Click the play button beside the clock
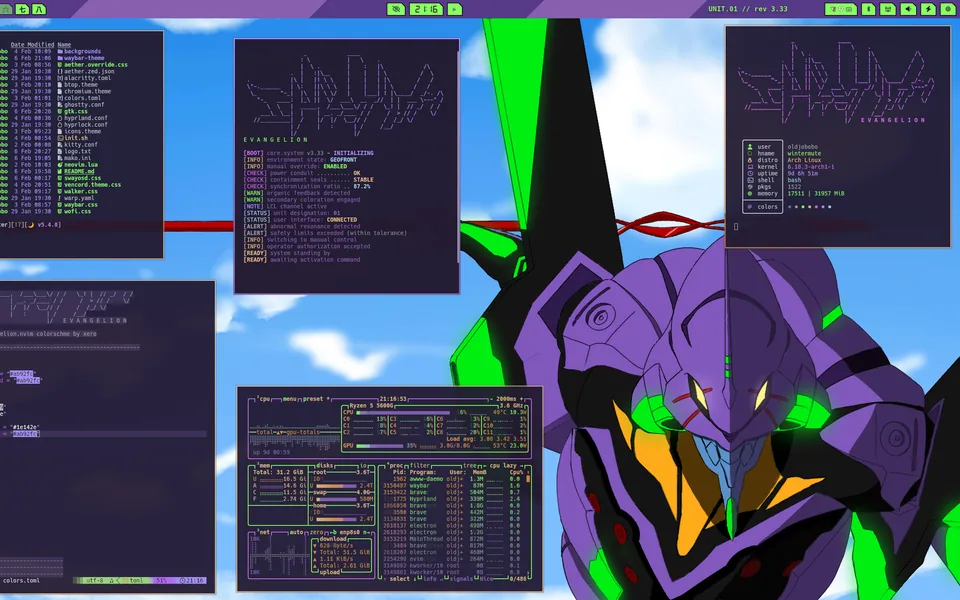 click(454, 9)
